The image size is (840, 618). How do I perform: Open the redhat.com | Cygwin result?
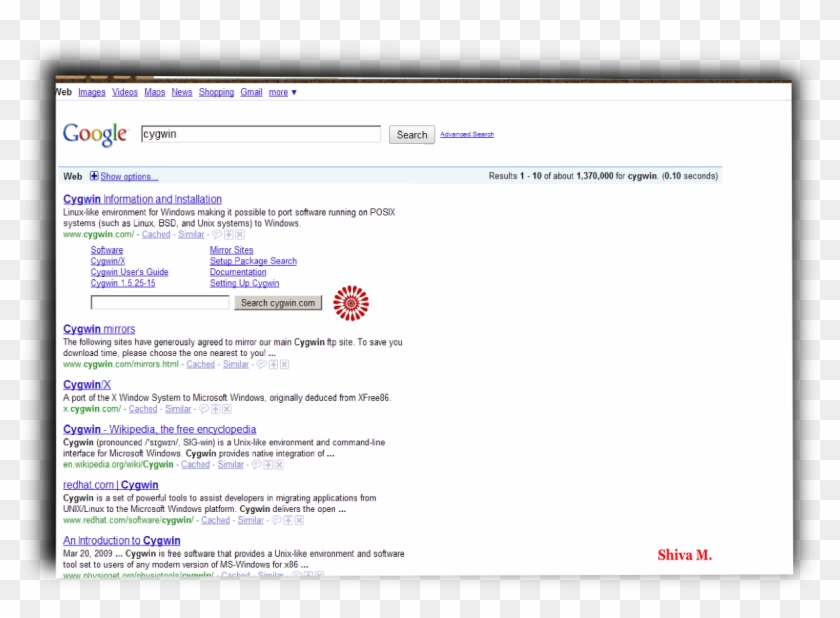[x=111, y=485]
